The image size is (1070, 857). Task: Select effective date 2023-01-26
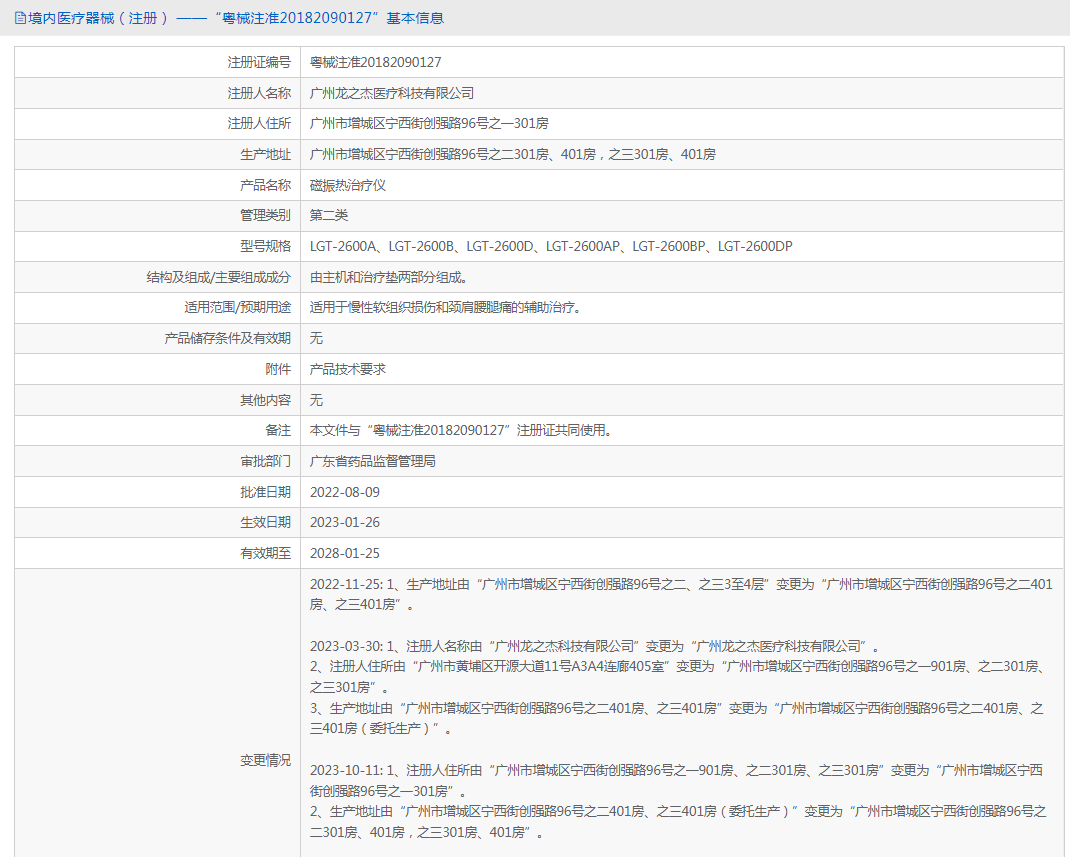[345, 523]
